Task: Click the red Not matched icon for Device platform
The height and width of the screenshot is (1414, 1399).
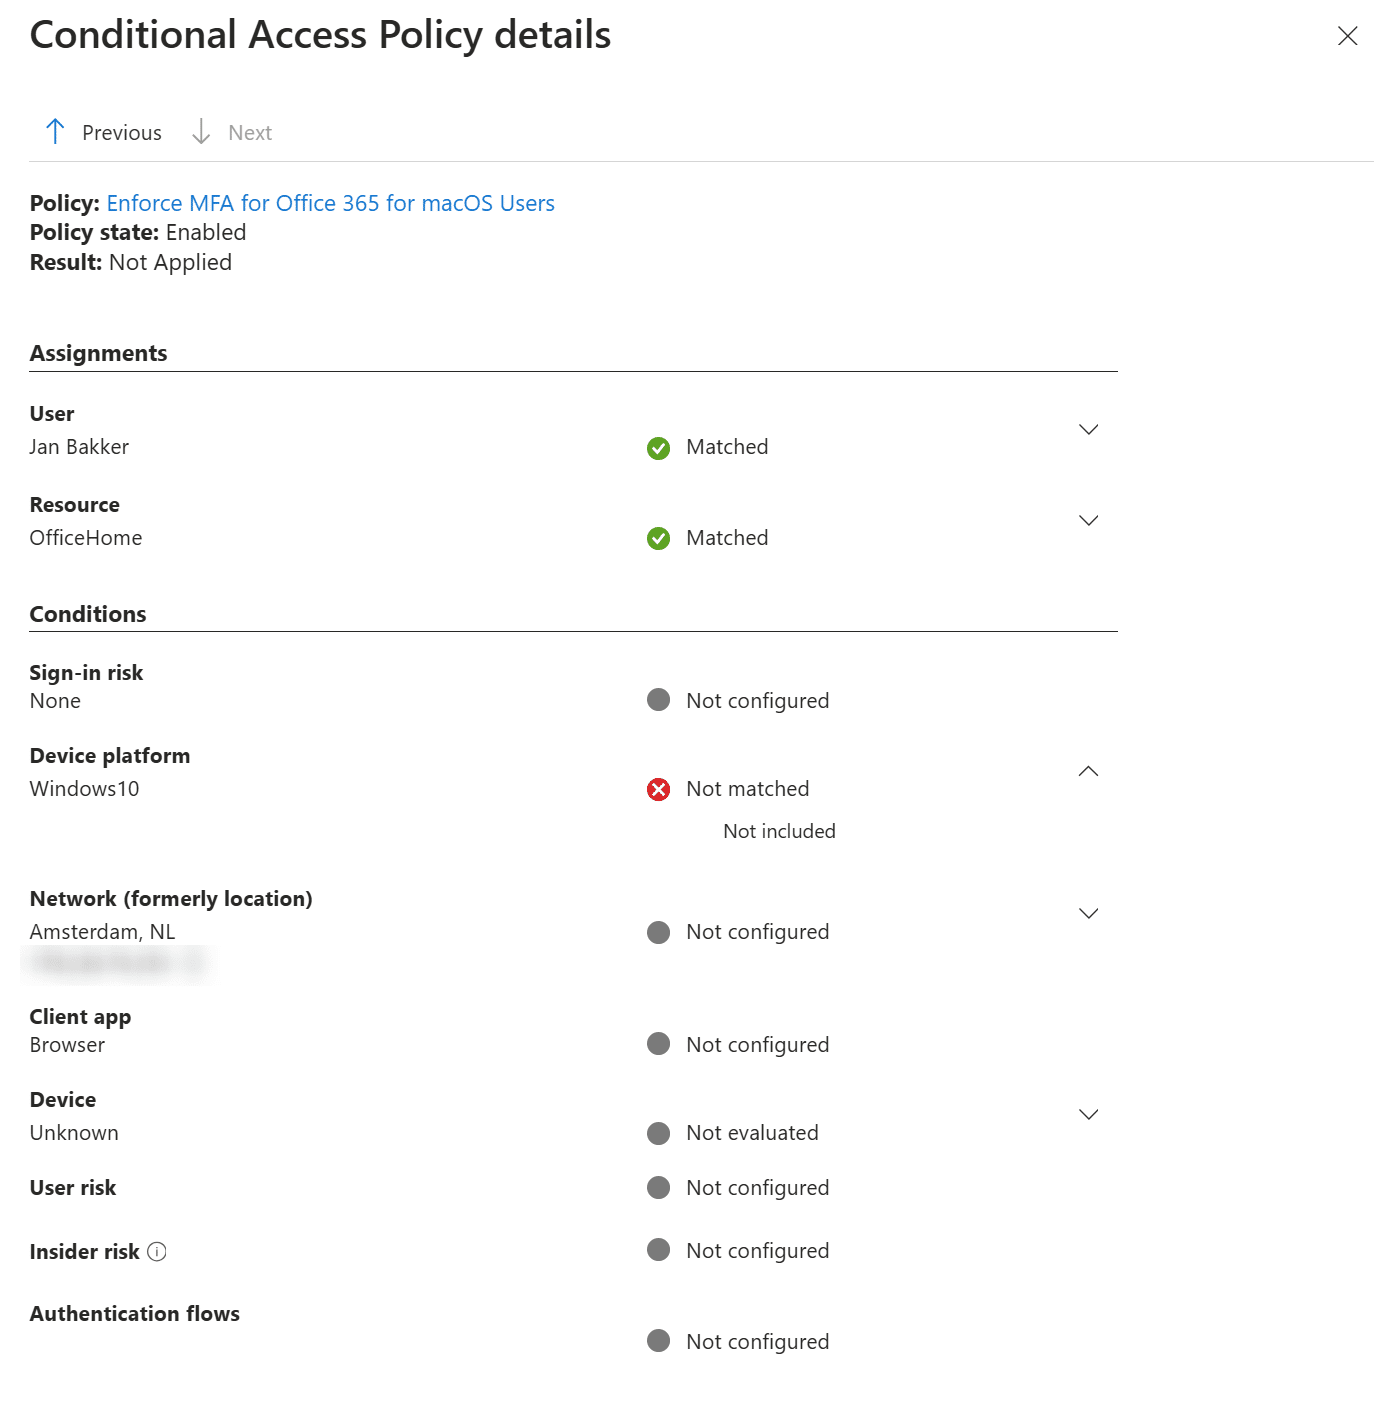Action: click(x=658, y=790)
